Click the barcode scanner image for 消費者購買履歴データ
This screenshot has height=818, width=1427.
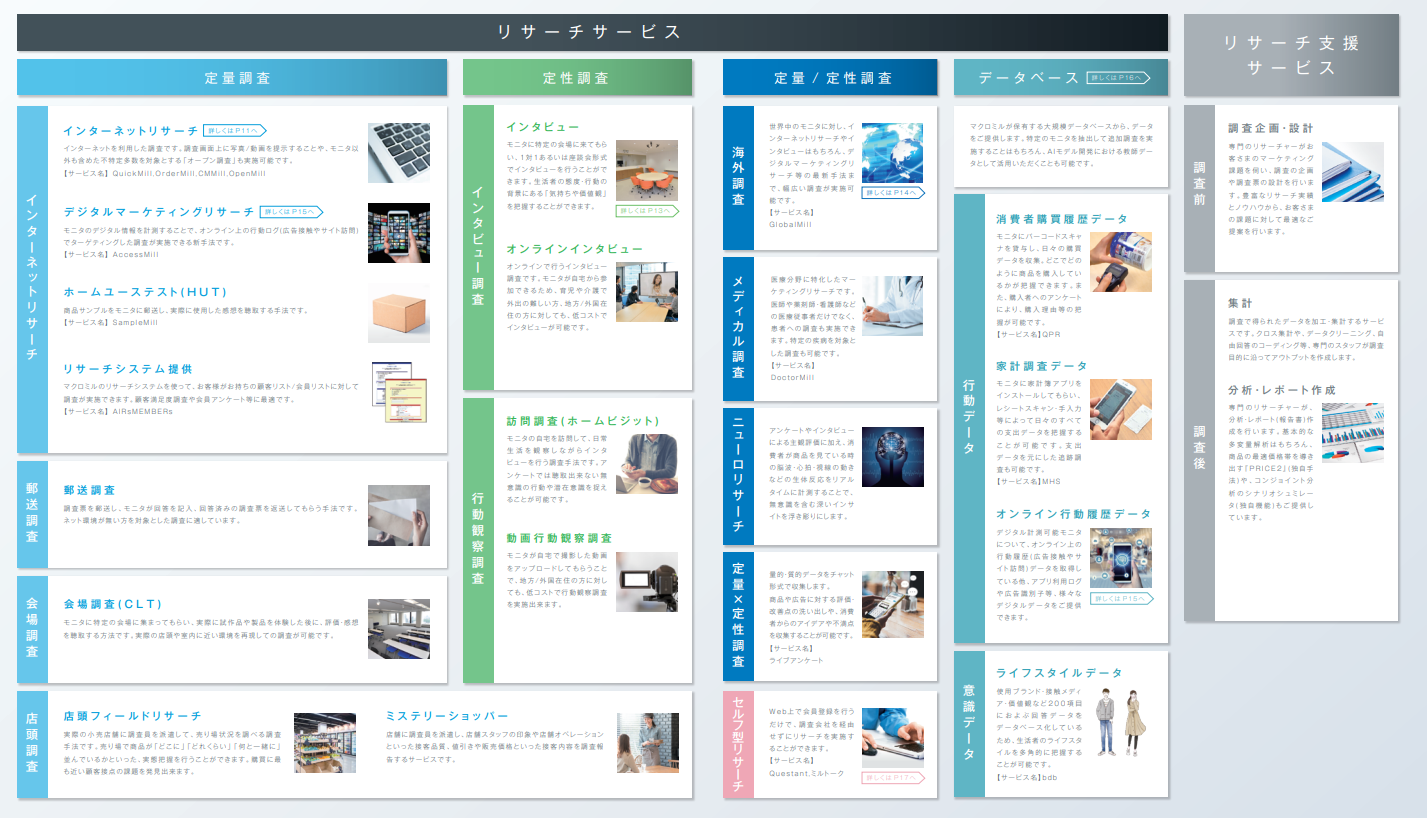click(x=1120, y=262)
